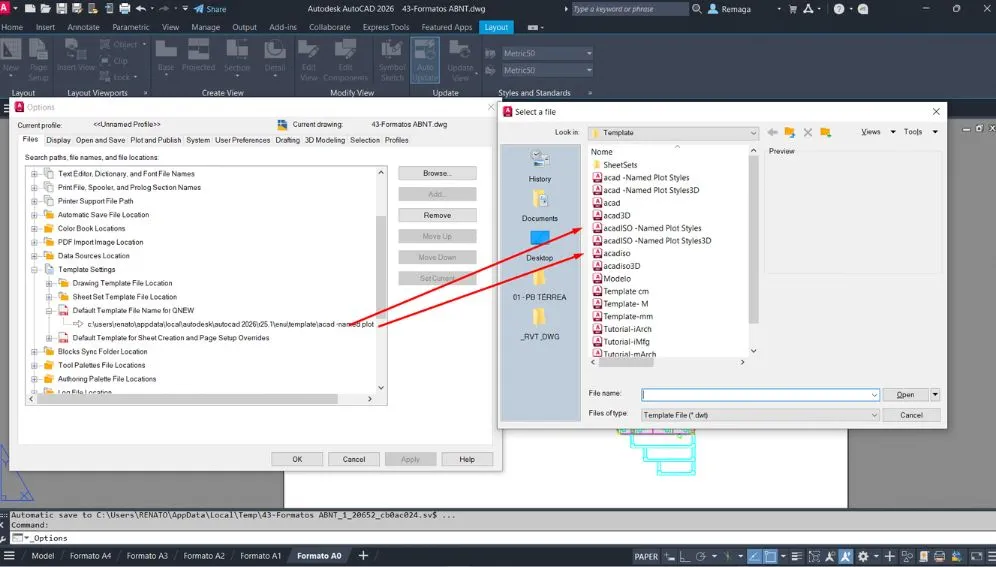This screenshot has height=567, width=996.
Task: Open the Files of type dropdown
Action: click(x=873, y=414)
